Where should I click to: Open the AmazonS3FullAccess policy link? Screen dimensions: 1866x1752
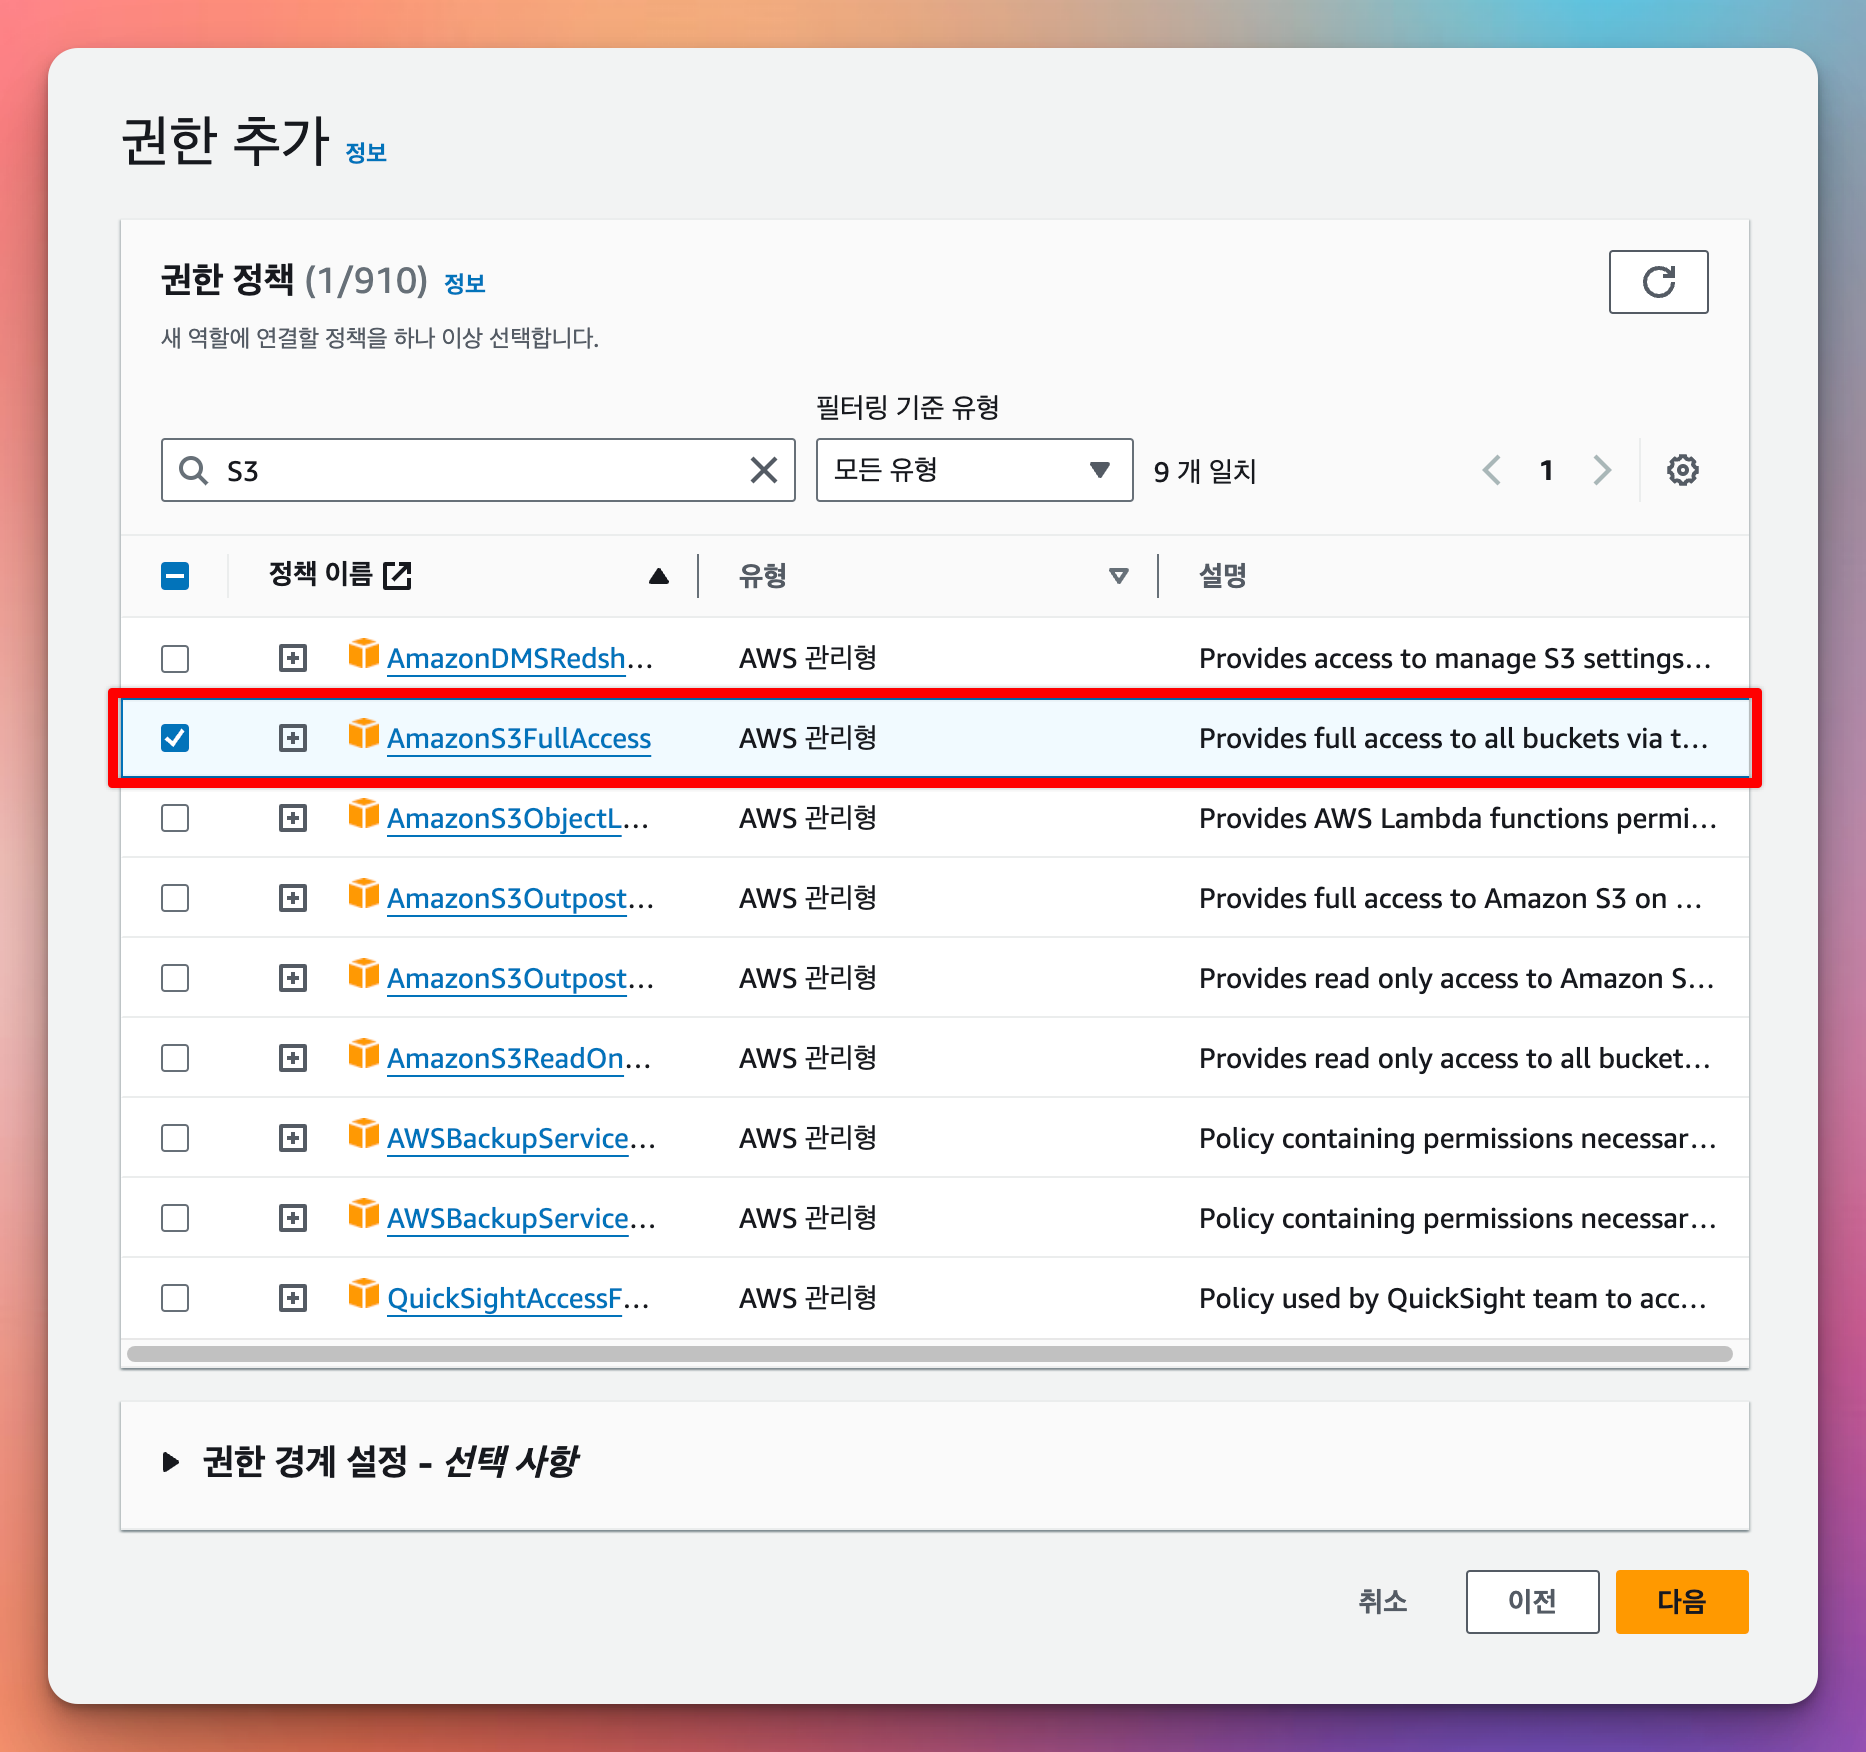[519, 738]
